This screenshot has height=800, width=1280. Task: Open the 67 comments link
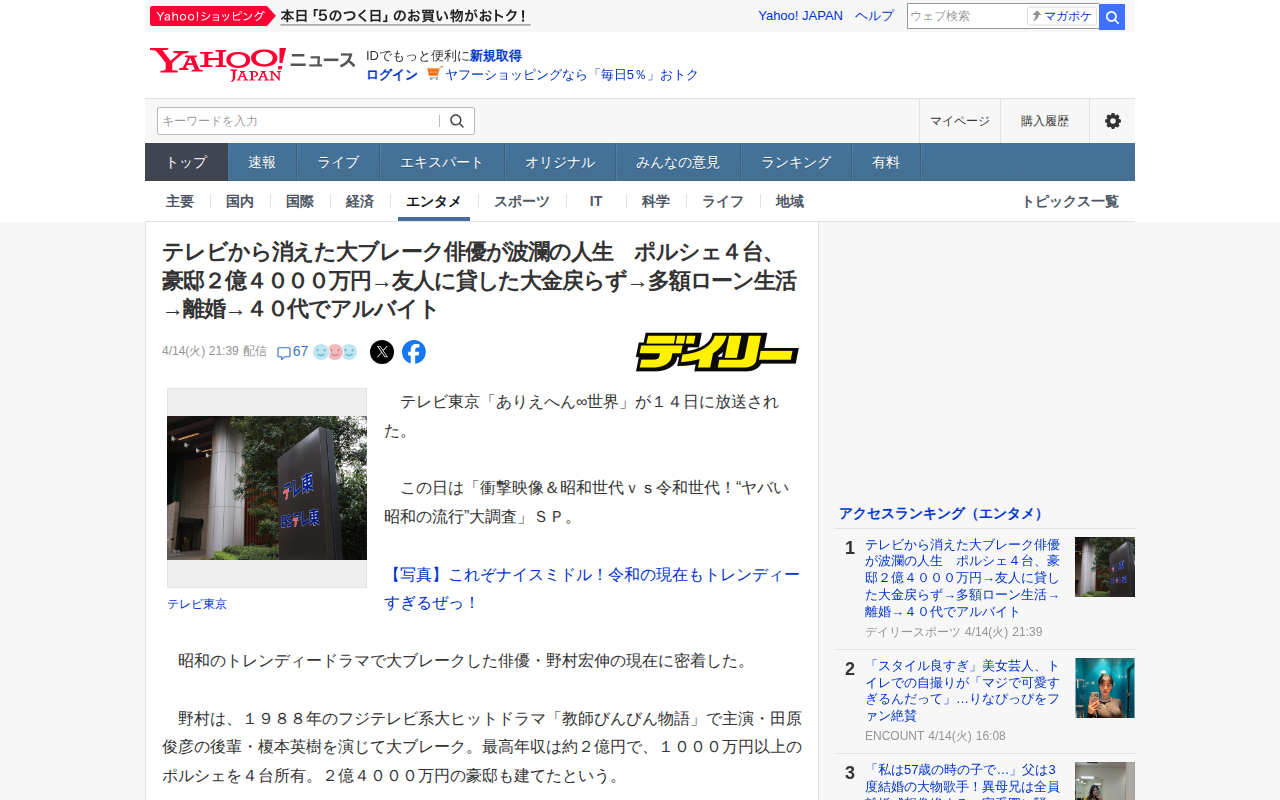(x=292, y=352)
